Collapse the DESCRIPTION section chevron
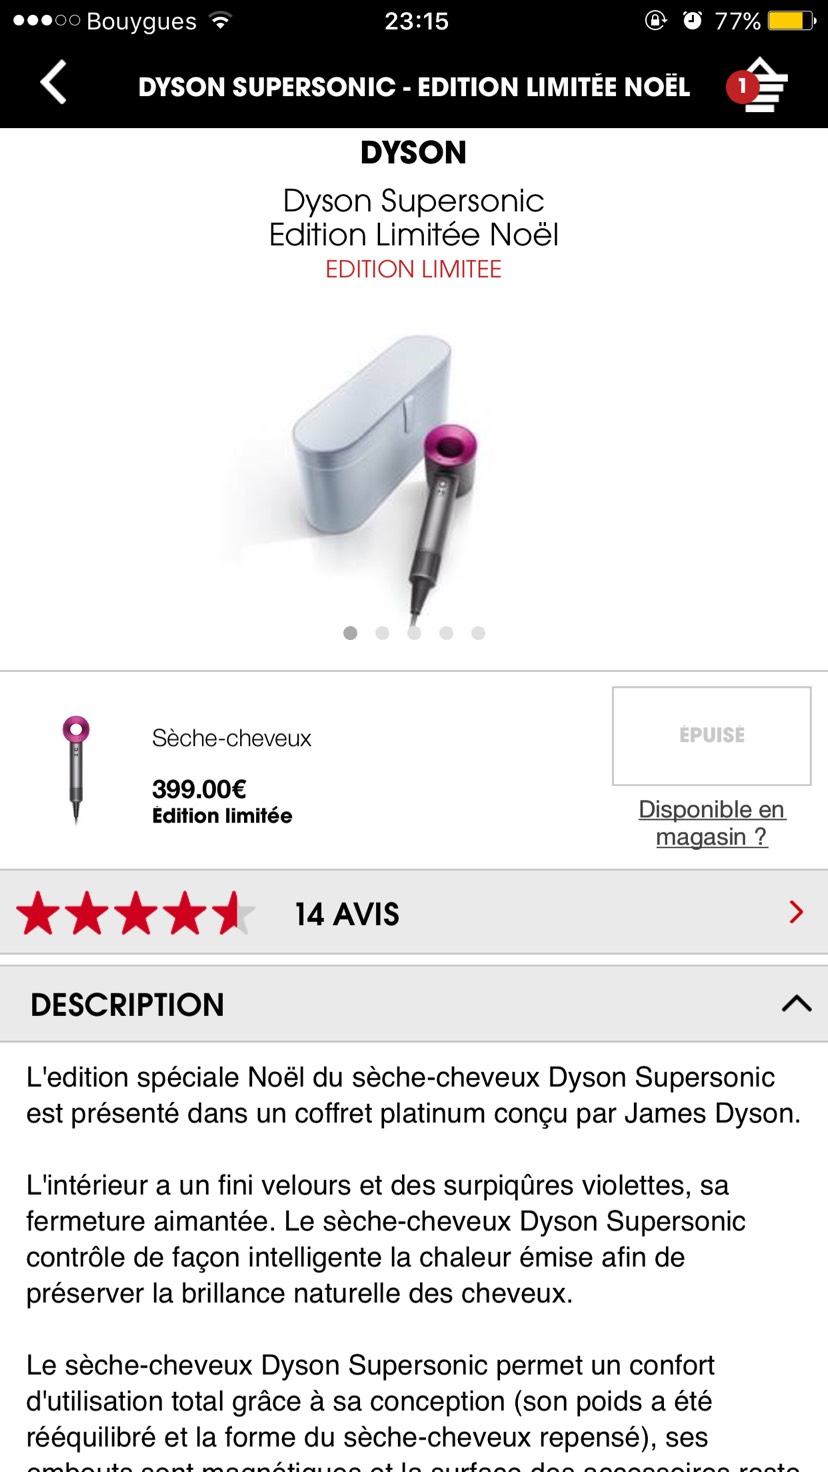The width and height of the screenshot is (828, 1472). click(x=796, y=1003)
